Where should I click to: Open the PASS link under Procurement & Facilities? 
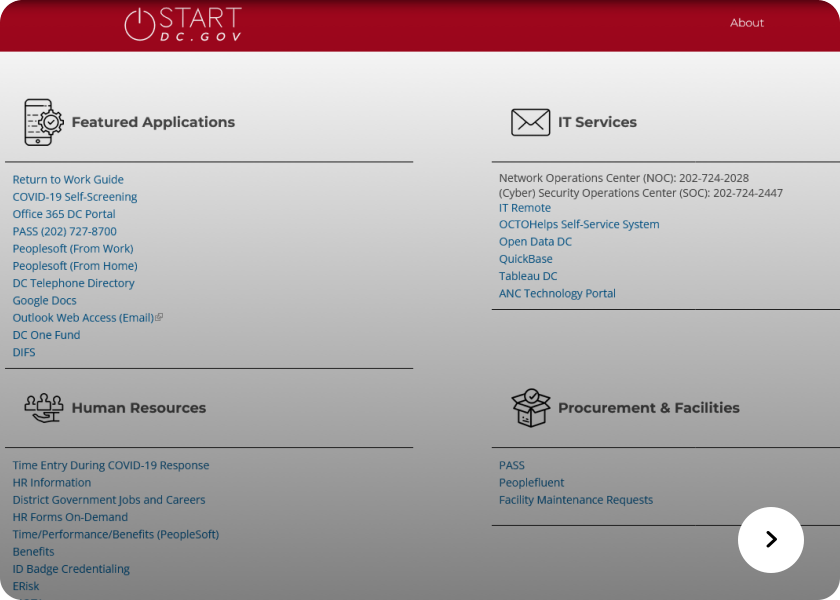click(x=512, y=465)
